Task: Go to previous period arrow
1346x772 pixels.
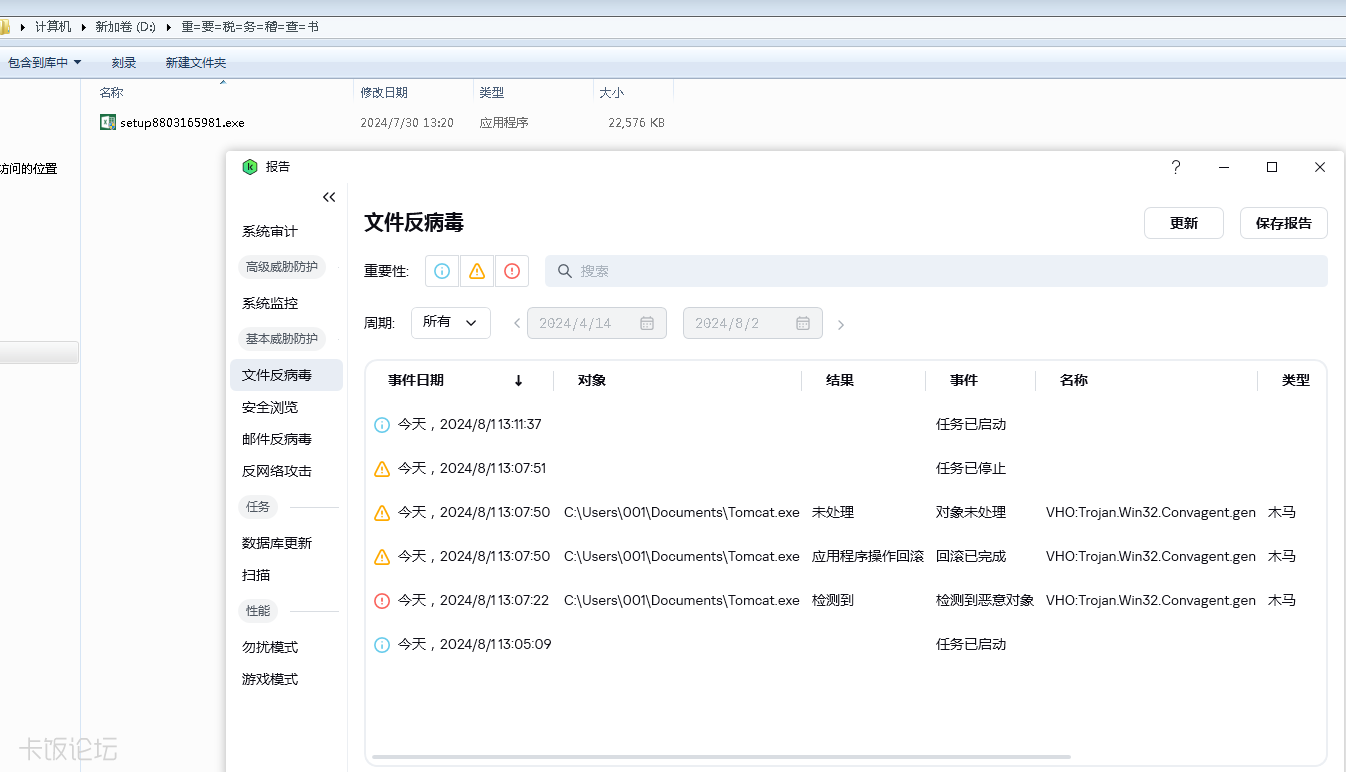Action: tap(517, 324)
